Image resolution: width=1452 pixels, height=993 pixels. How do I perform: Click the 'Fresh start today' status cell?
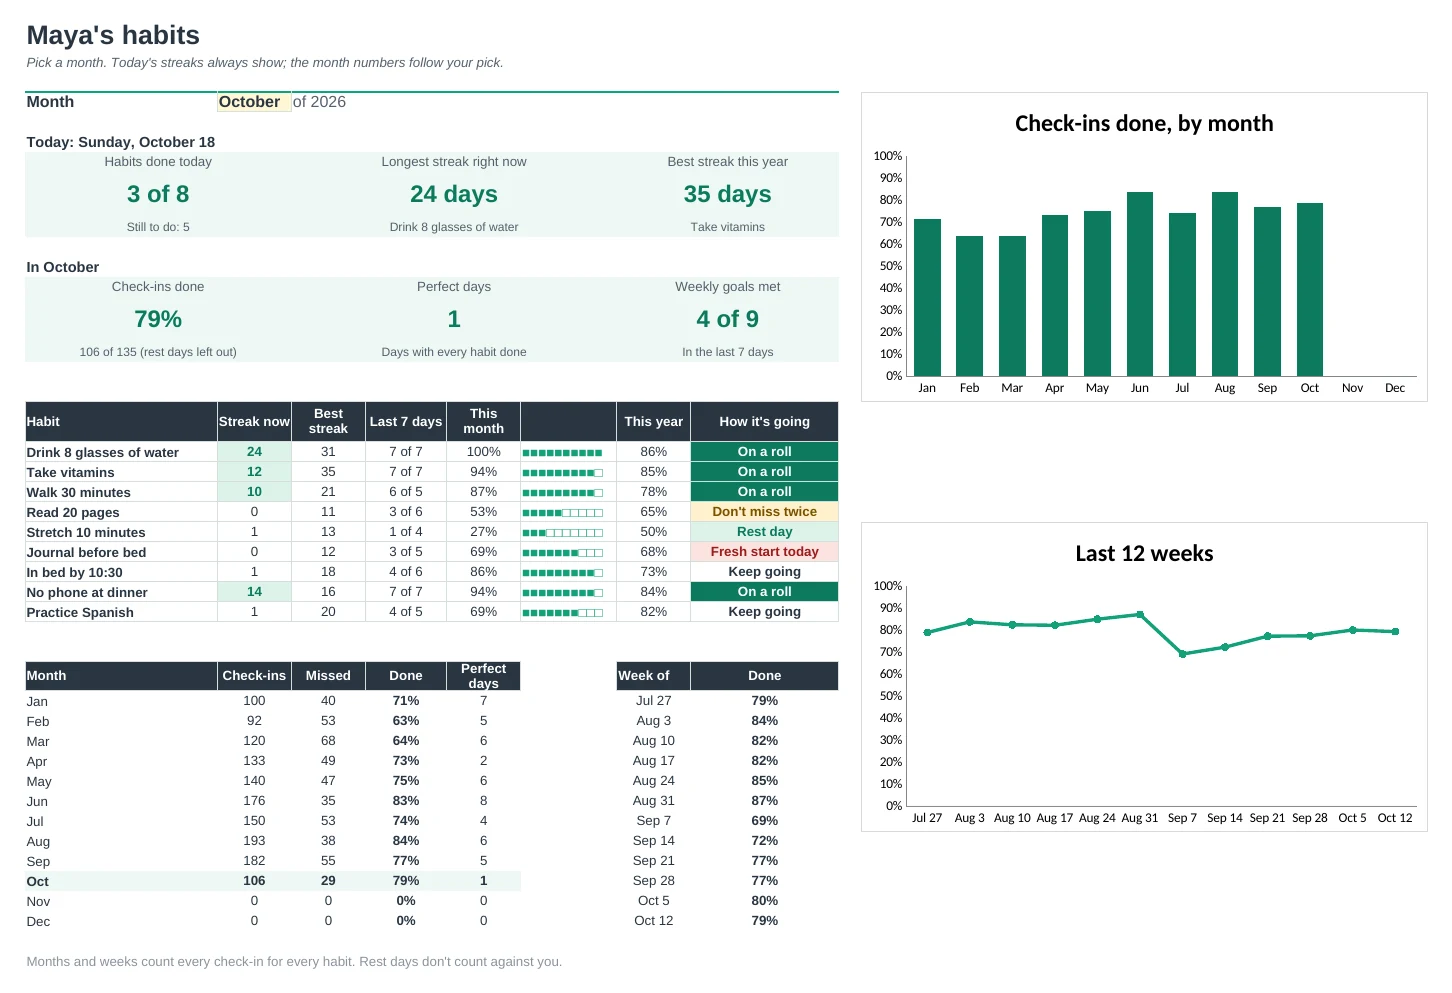(x=764, y=552)
